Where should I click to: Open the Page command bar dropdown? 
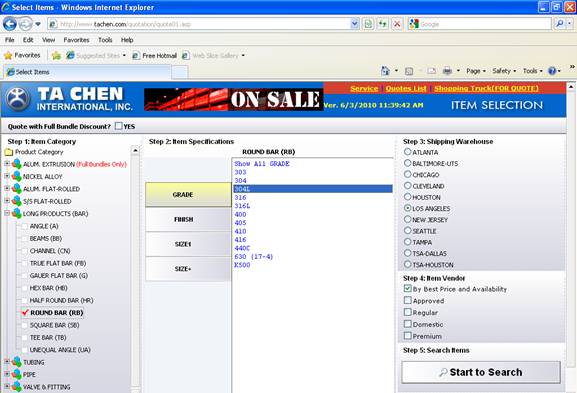[476, 71]
